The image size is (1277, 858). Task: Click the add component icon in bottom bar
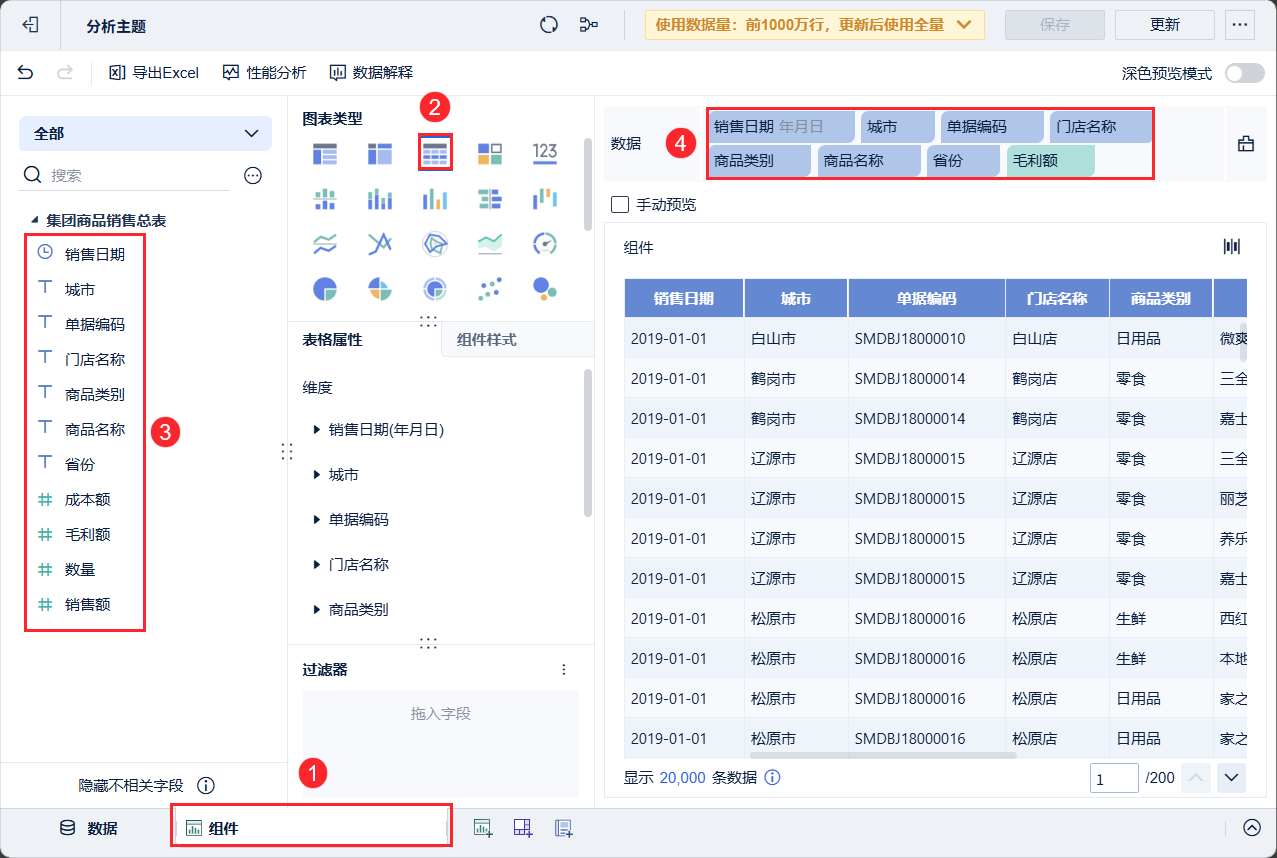click(483, 828)
